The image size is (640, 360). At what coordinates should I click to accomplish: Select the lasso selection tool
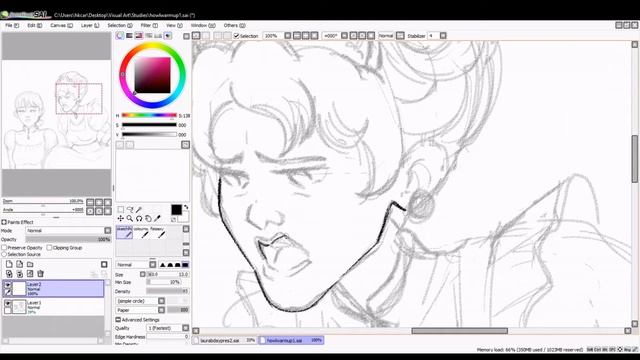point(130,209)
